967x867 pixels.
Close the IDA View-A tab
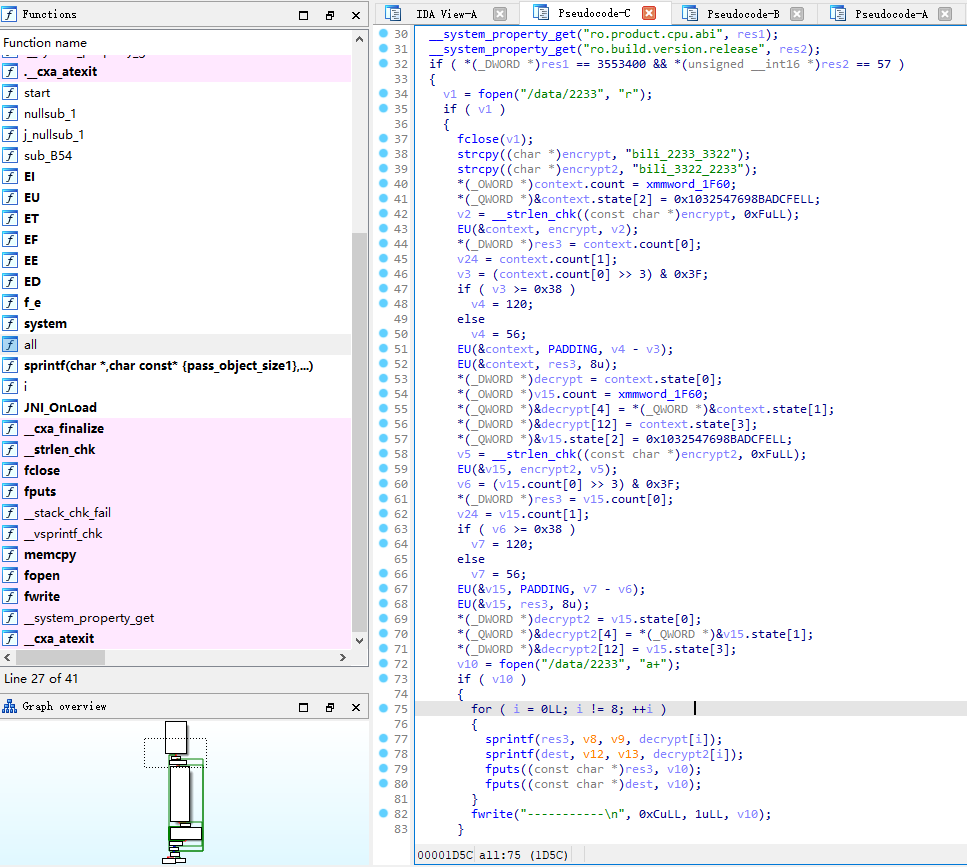point(500,14)
